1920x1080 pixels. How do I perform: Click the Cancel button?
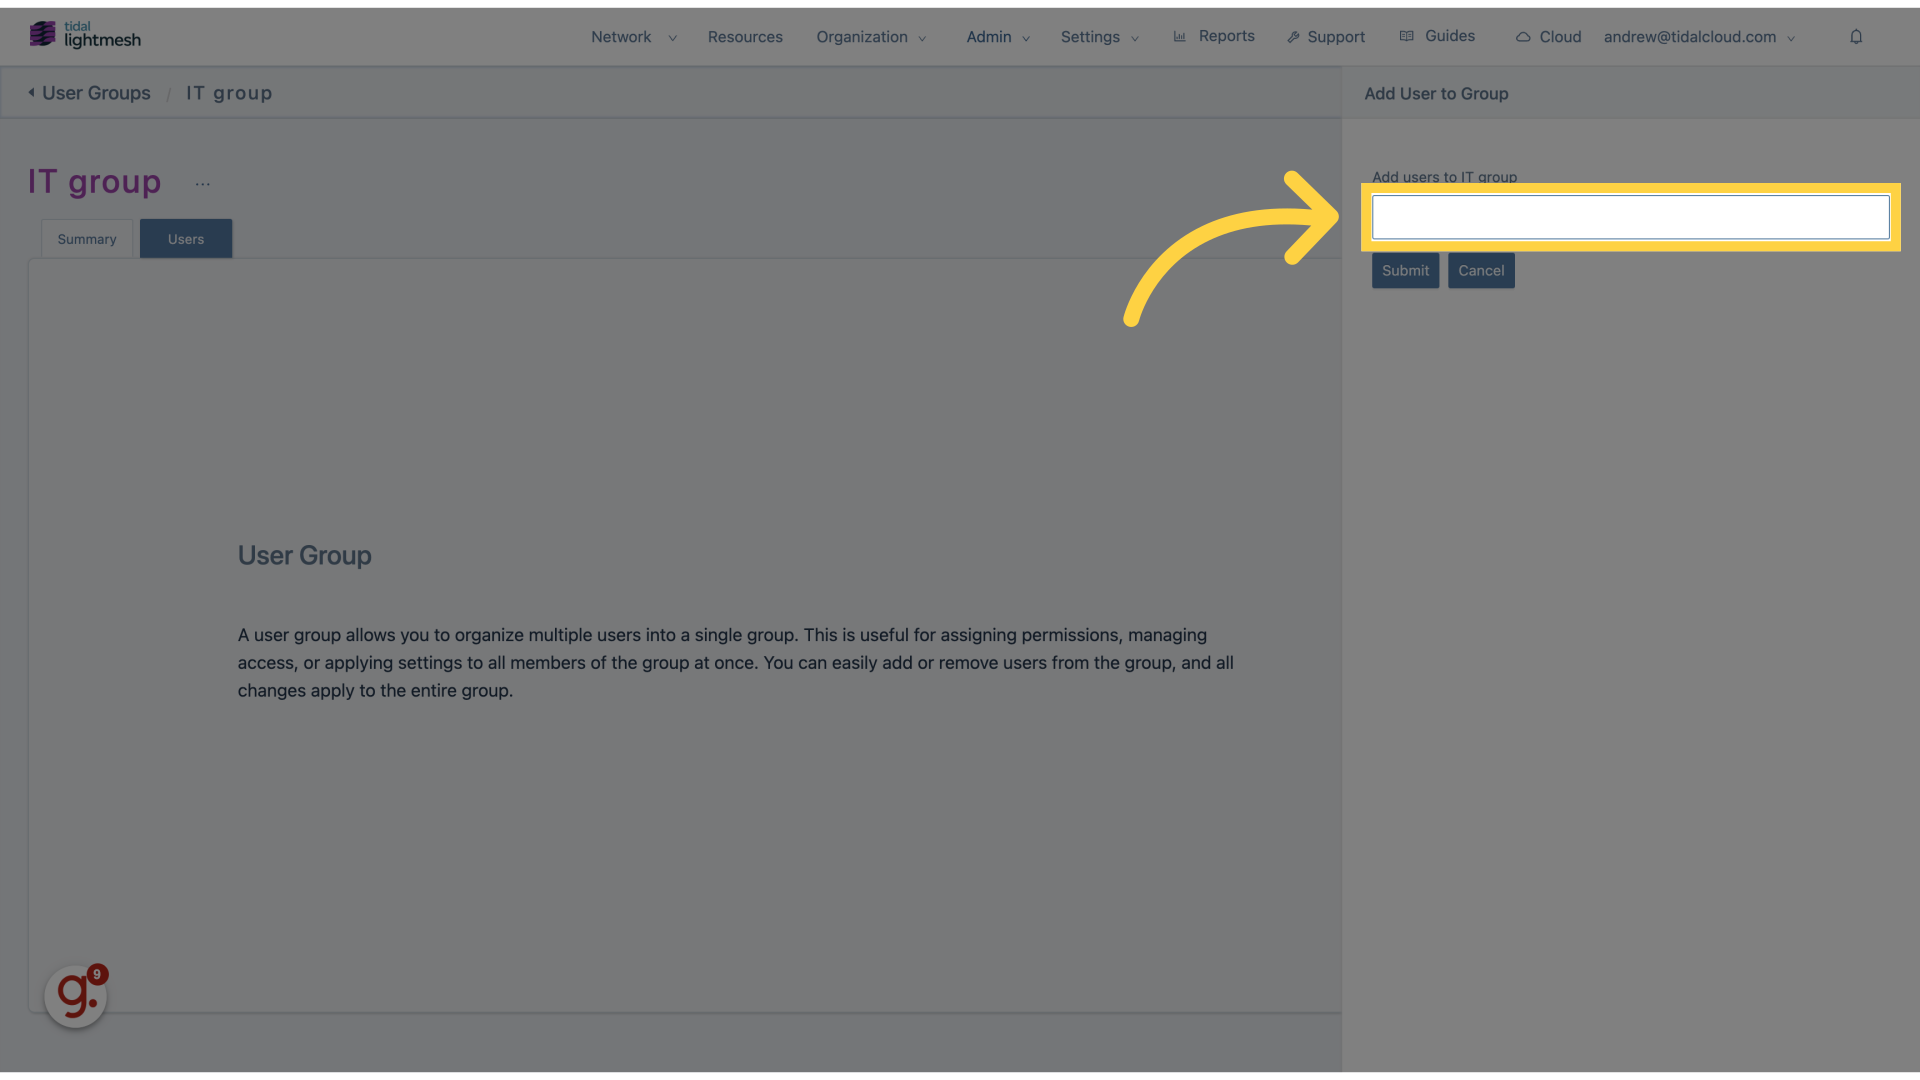tap(1481, 270)
